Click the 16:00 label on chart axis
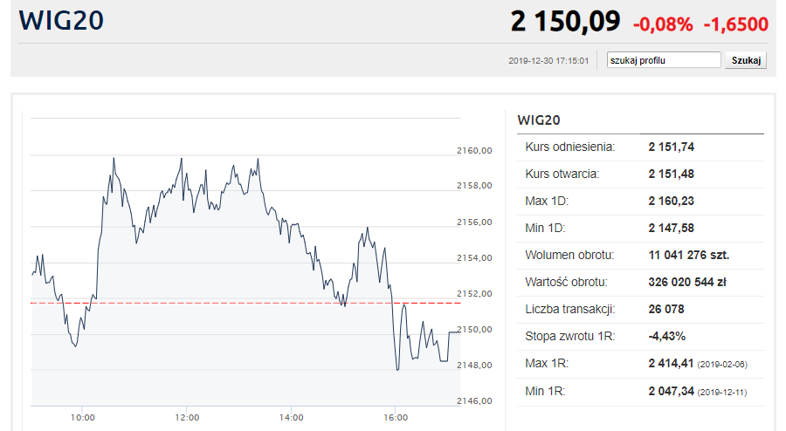The height and width of the screenshot is (431, 786). click(x=396, y=417)
